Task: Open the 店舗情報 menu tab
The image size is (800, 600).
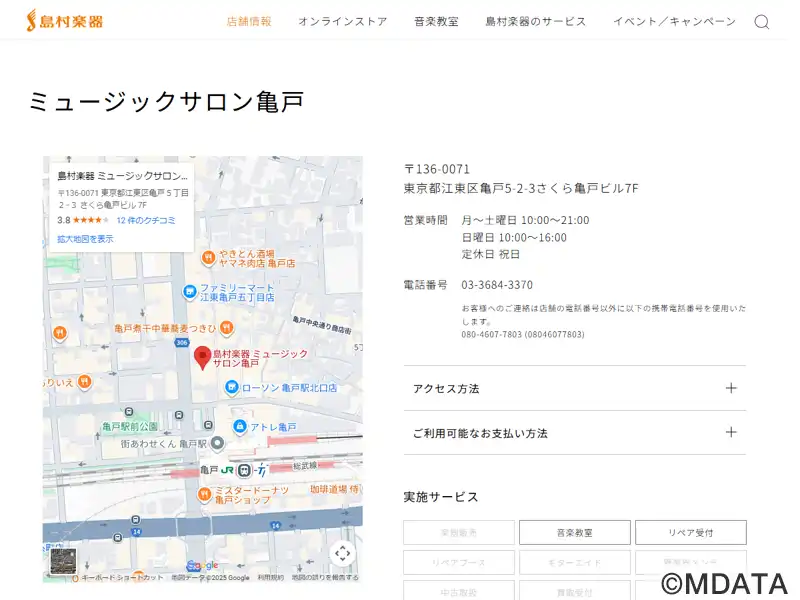Action: tap(249, 21)
